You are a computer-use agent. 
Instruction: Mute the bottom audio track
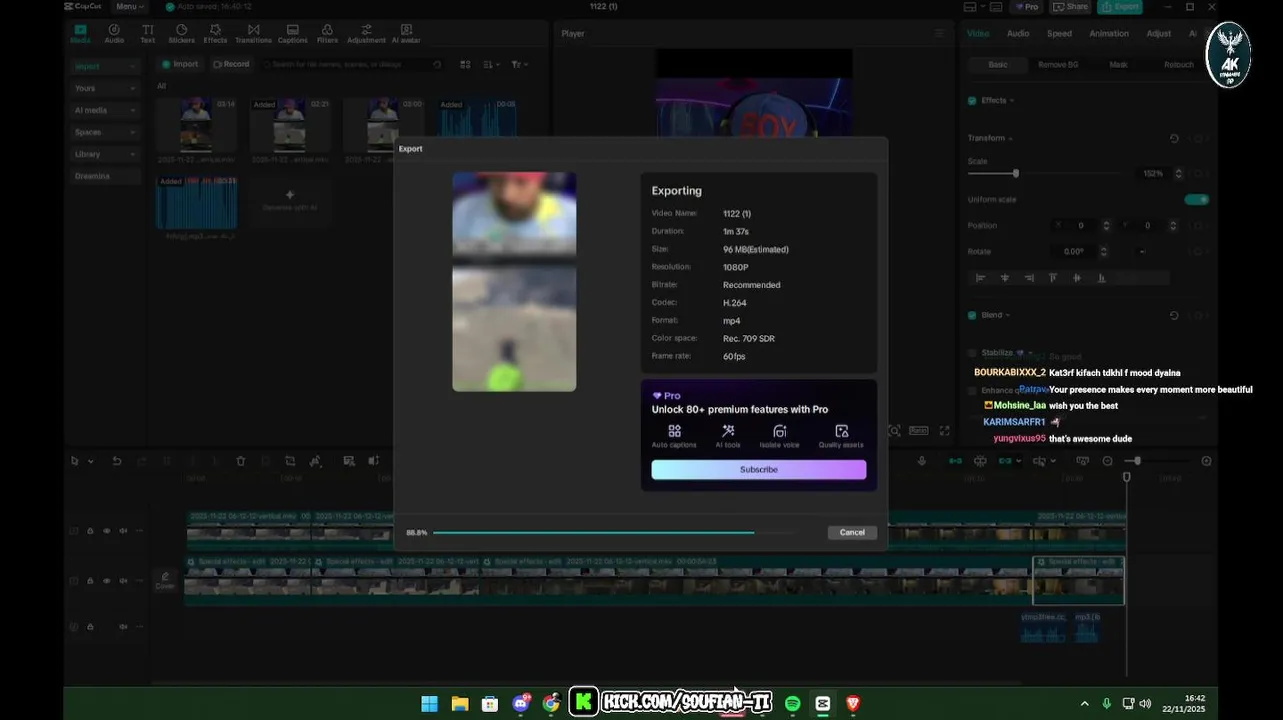123,627
